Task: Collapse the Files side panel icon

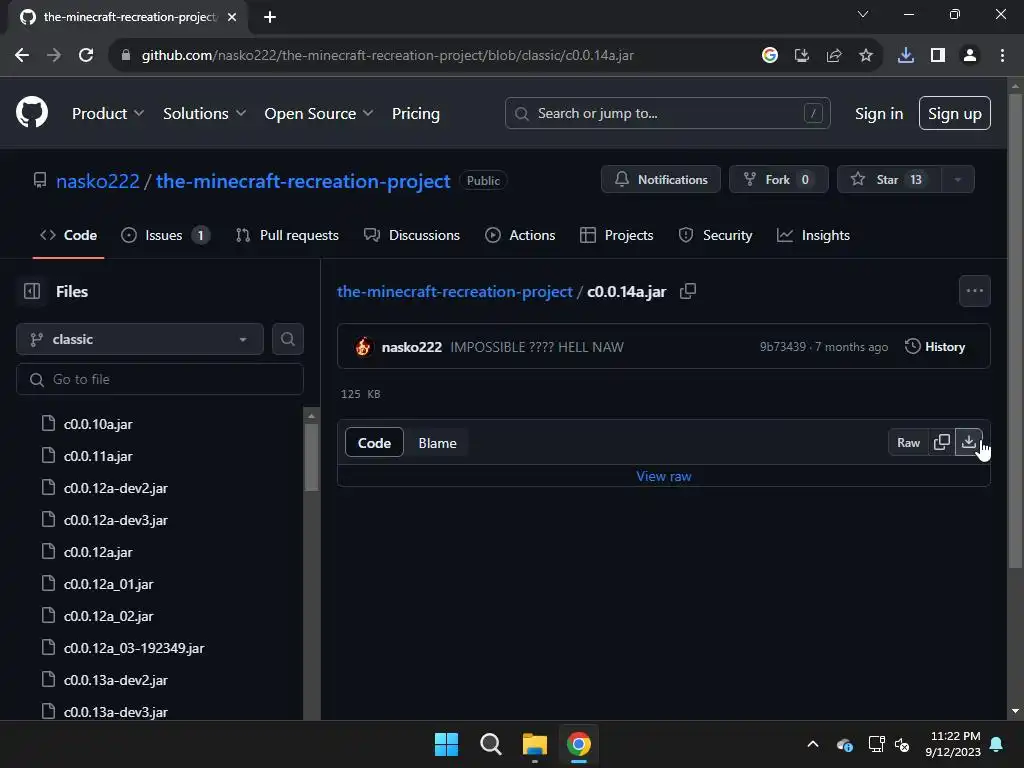Action: click(x=32, y=291)
